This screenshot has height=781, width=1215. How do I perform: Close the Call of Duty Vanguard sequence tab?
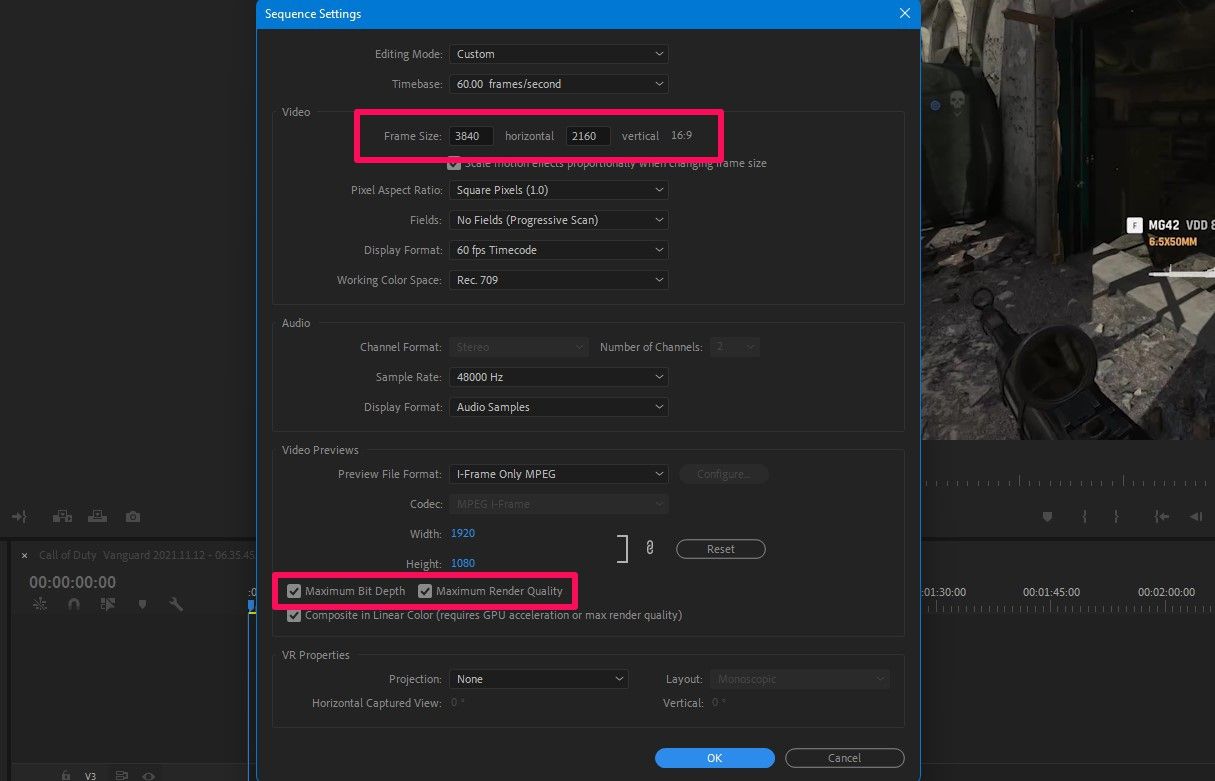pos(25,555)
